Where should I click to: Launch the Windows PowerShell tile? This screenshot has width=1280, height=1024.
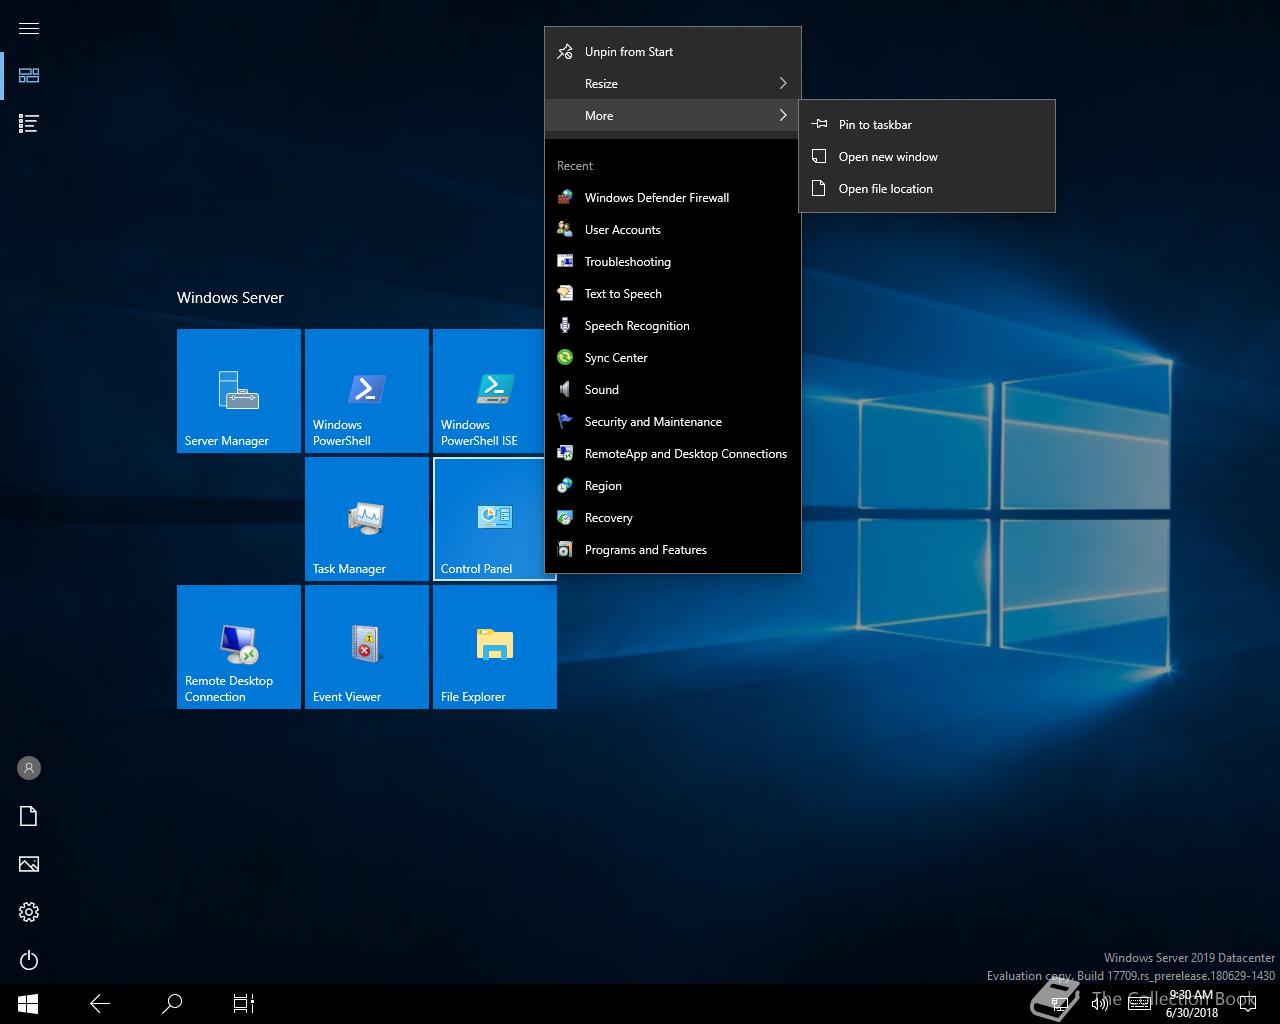367,391
